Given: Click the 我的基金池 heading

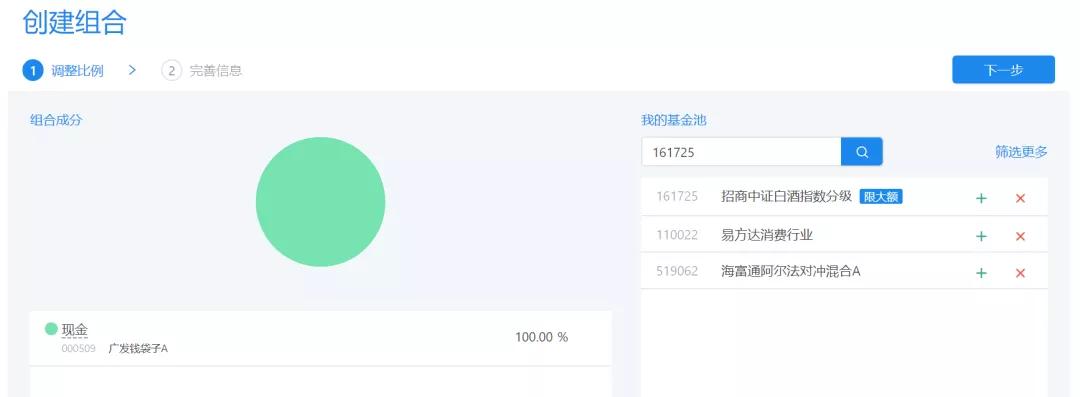Looking at the screenshot, I should 674,121.
